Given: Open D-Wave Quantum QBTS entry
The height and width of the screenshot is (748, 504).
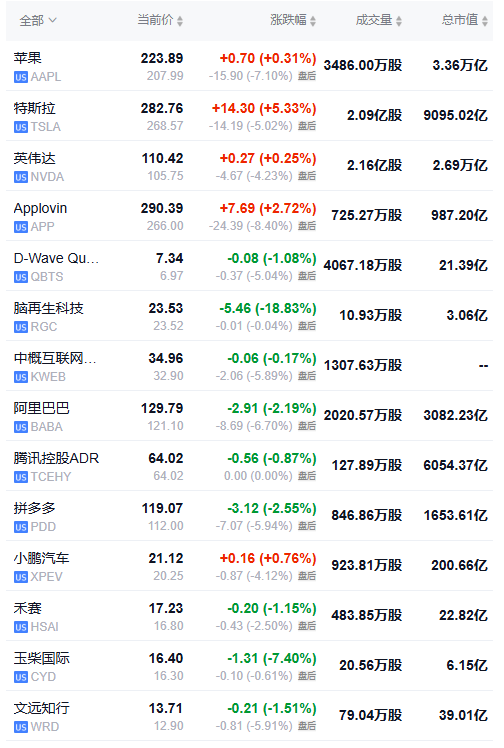Looking at the screenshot, I should pyautogui.click(x=249, y=266).
